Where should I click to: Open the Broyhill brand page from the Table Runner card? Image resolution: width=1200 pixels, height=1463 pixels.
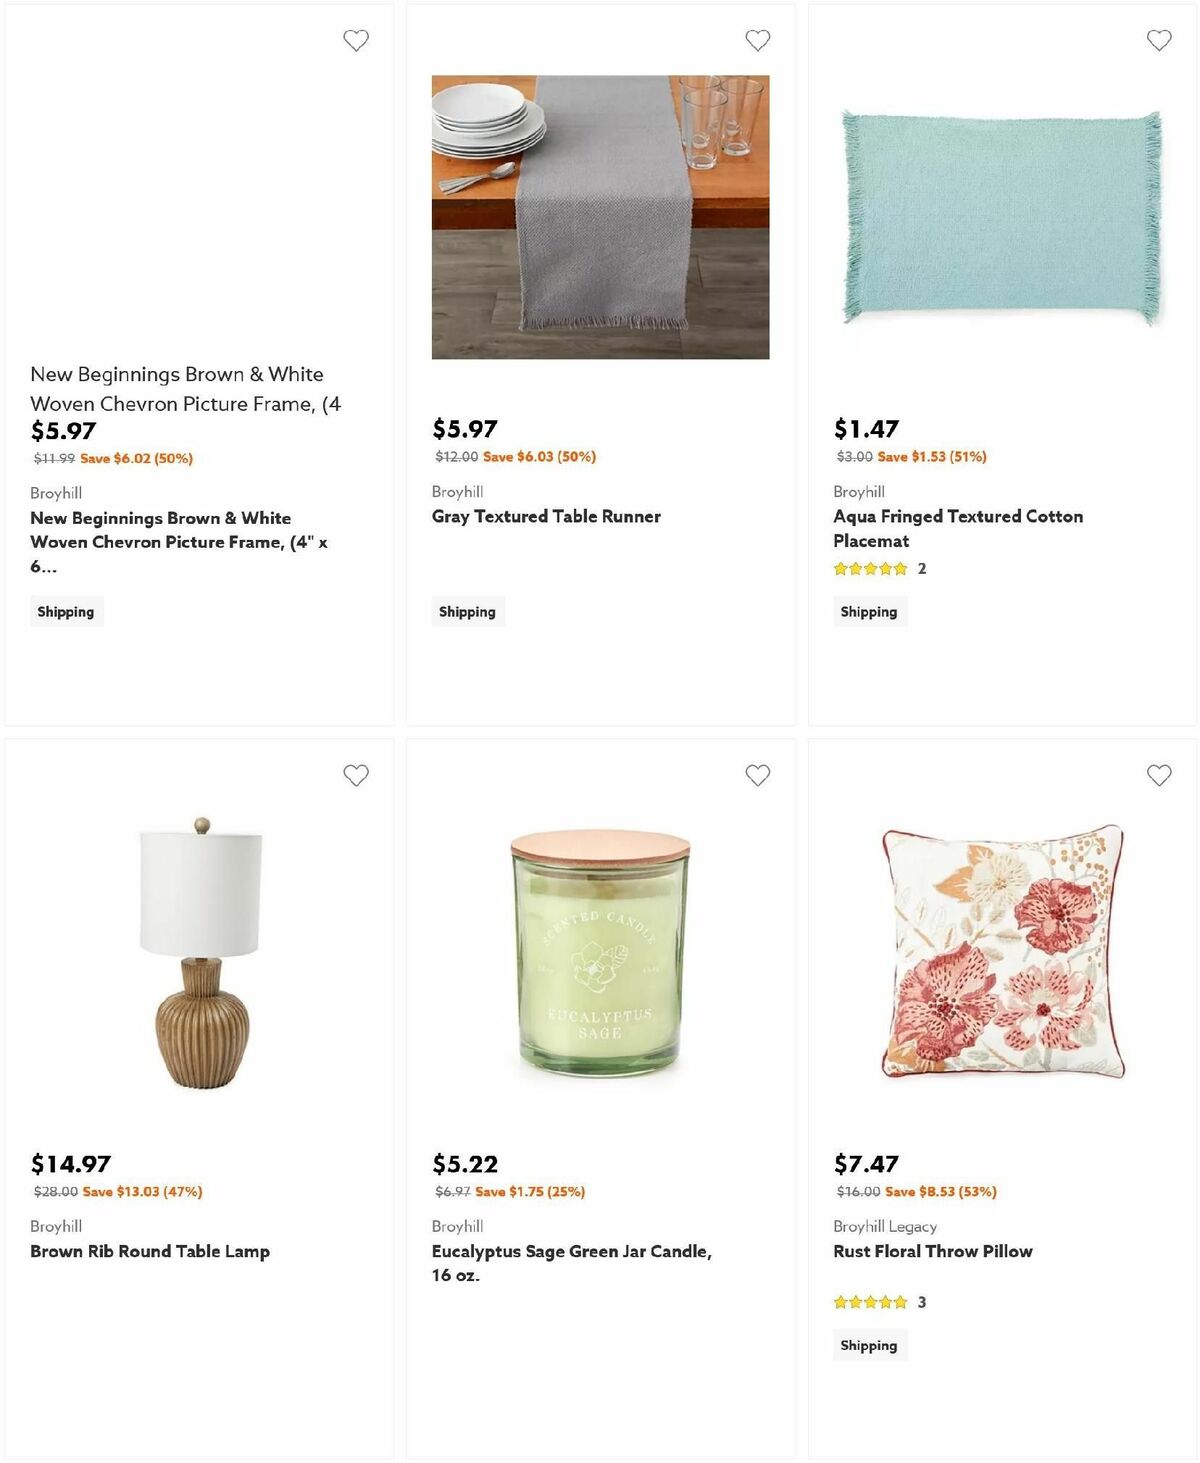pos(456,491)
